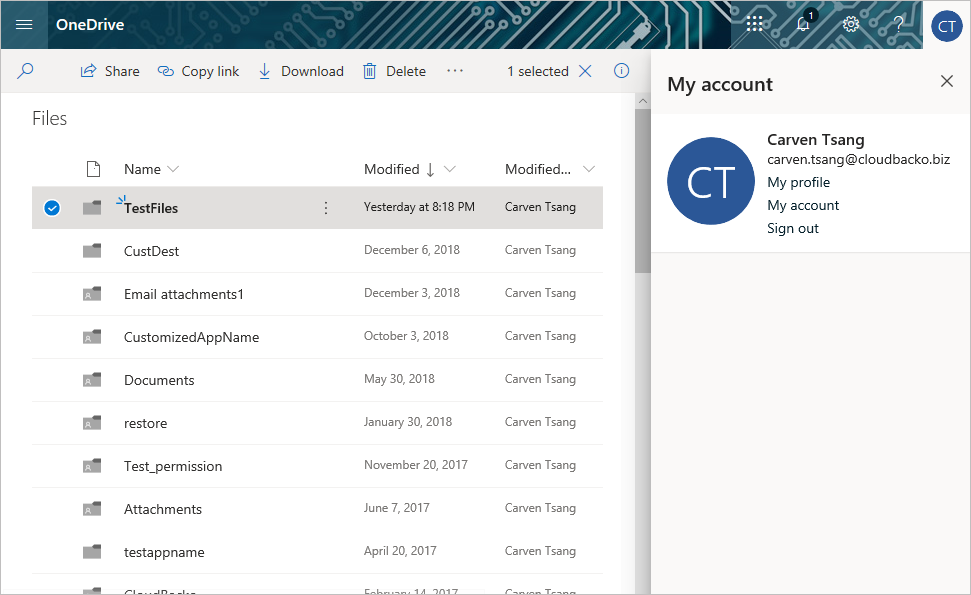This screenshot has height=595, width=971.
Task: Click the Sign out link
Action: coord(793,228)
